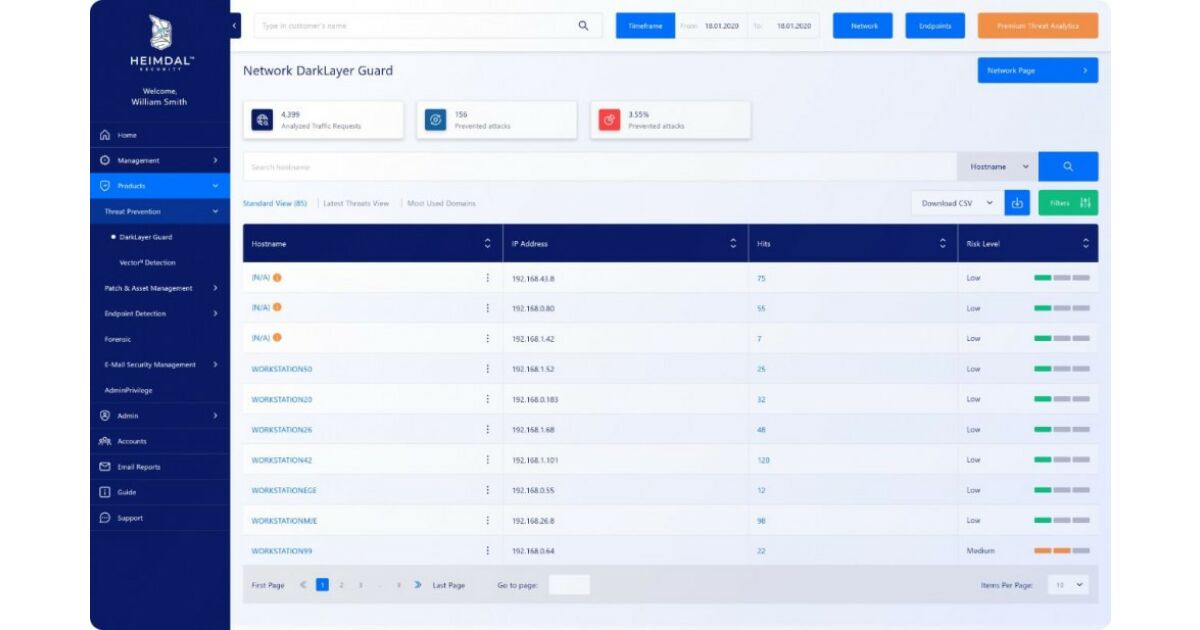Screen dimensions: 1200x630
Task: Click magnifier icon in customer name search
Action: tap(583, 26)
